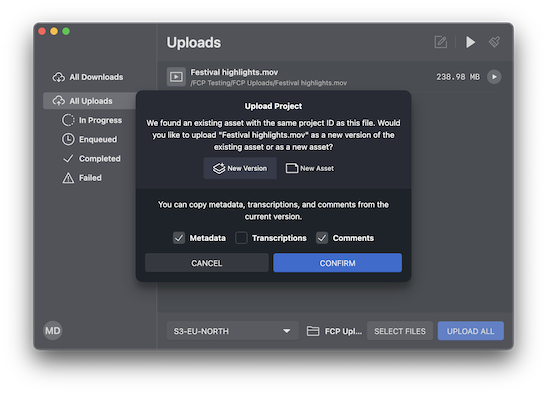Image resolution: width=547 pixels, height=394 pixels.
Task: Click the clear/brush icon in Uploads header
Action: point(494,42)
